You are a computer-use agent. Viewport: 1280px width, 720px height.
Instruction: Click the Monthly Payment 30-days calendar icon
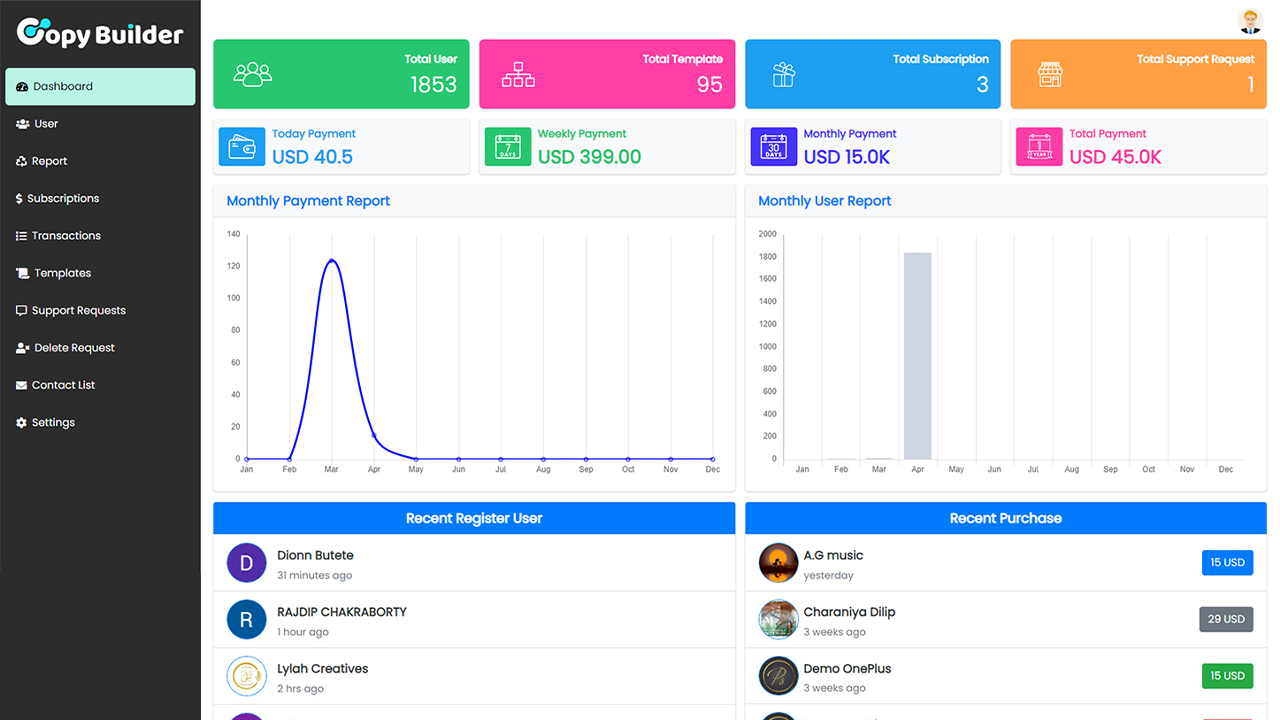coord(773,147)
